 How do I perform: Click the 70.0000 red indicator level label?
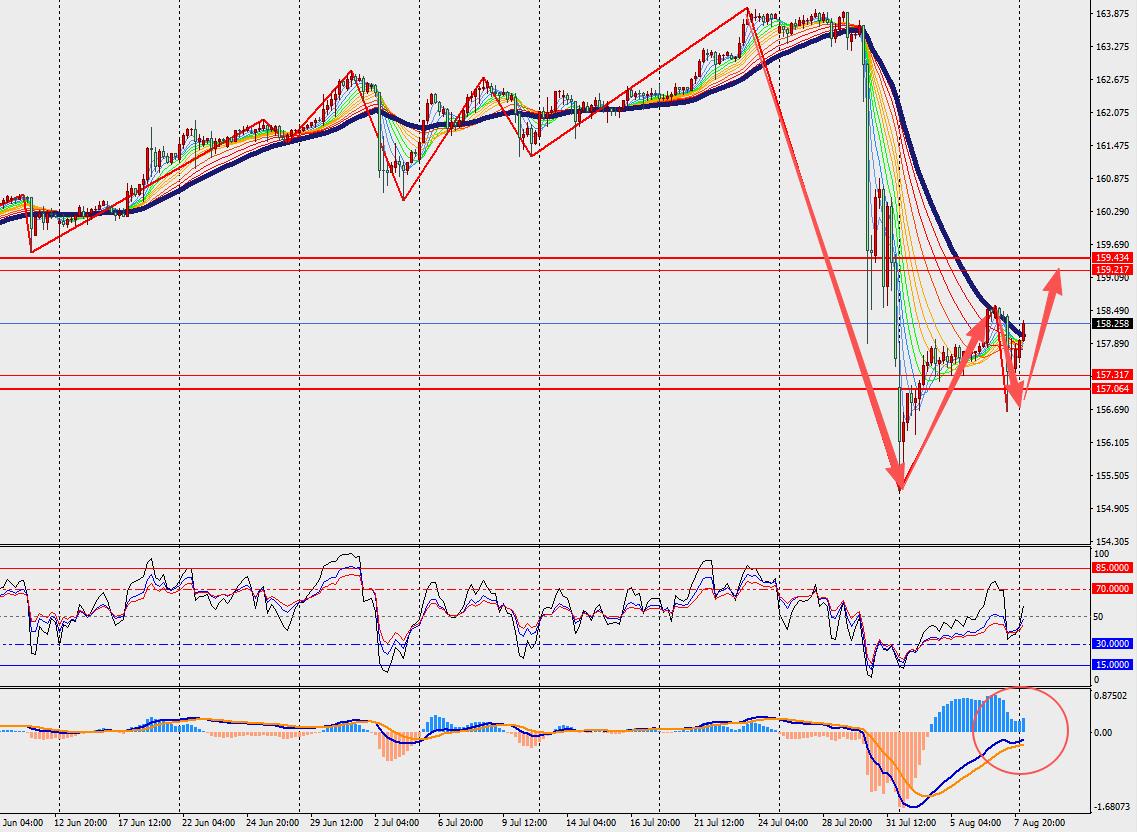1112,589
